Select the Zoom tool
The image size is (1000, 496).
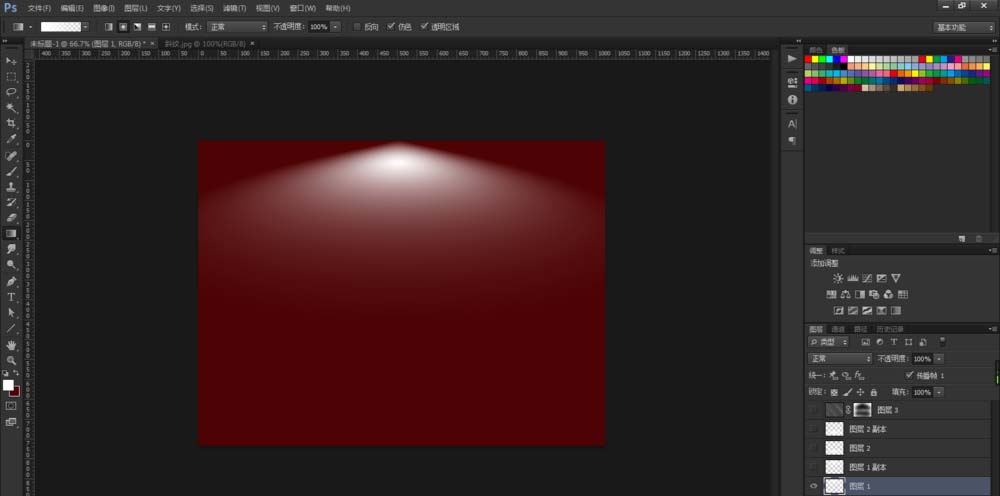pos(12,360)
